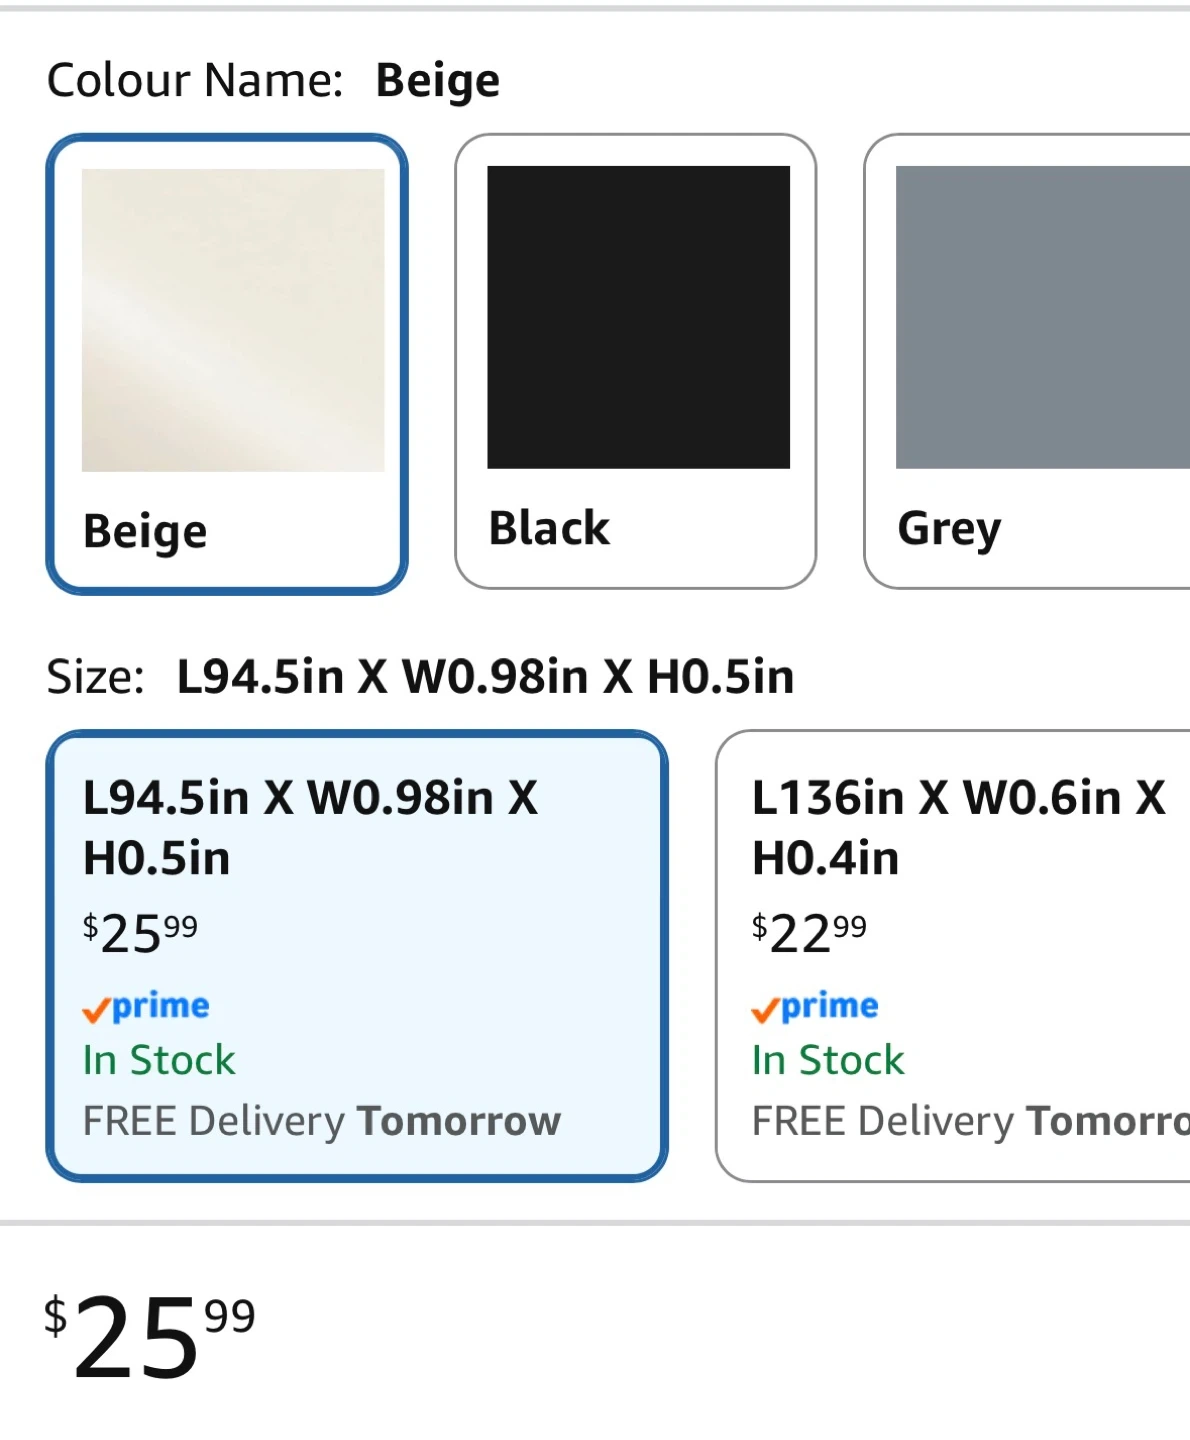
Task: Click the "Beige" label under the swatch
Action: point(145,531)
